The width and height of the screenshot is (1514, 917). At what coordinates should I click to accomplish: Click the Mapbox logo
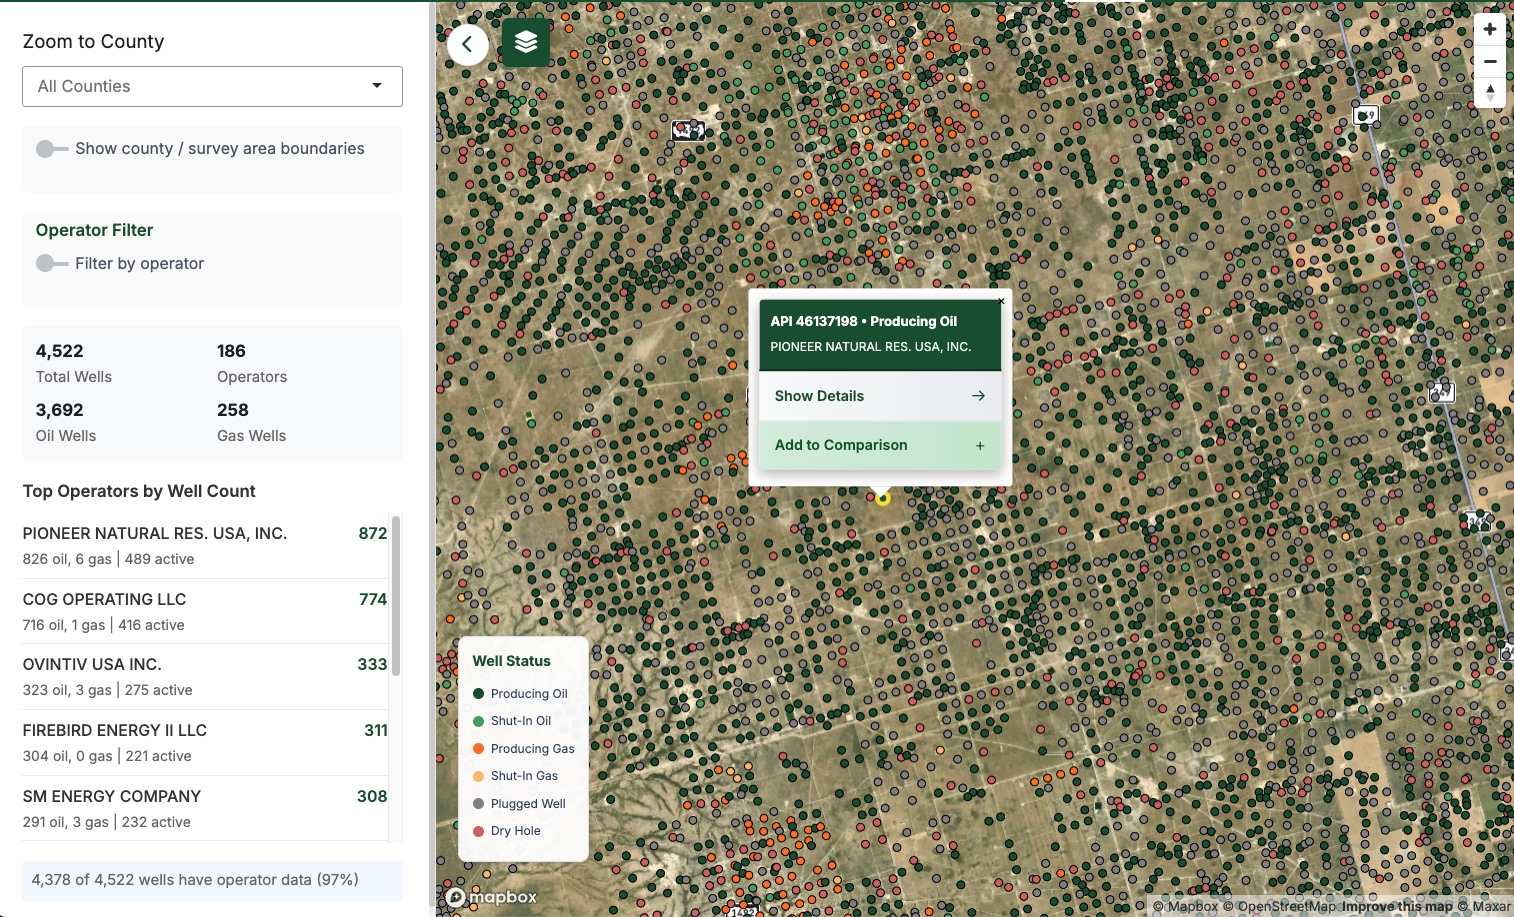point(492,897)
